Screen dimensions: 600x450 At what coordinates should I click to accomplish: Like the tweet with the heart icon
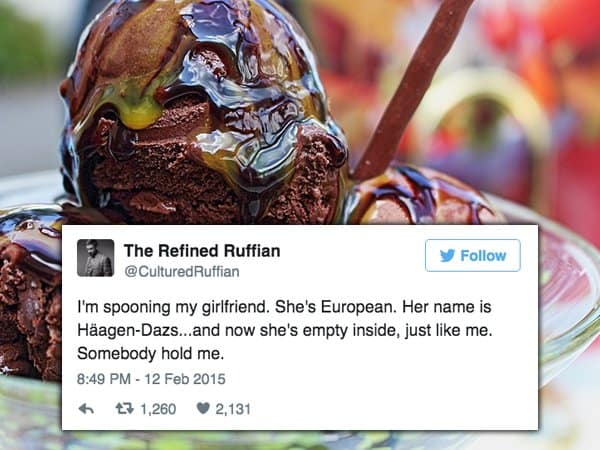click(x=203, y=408)
